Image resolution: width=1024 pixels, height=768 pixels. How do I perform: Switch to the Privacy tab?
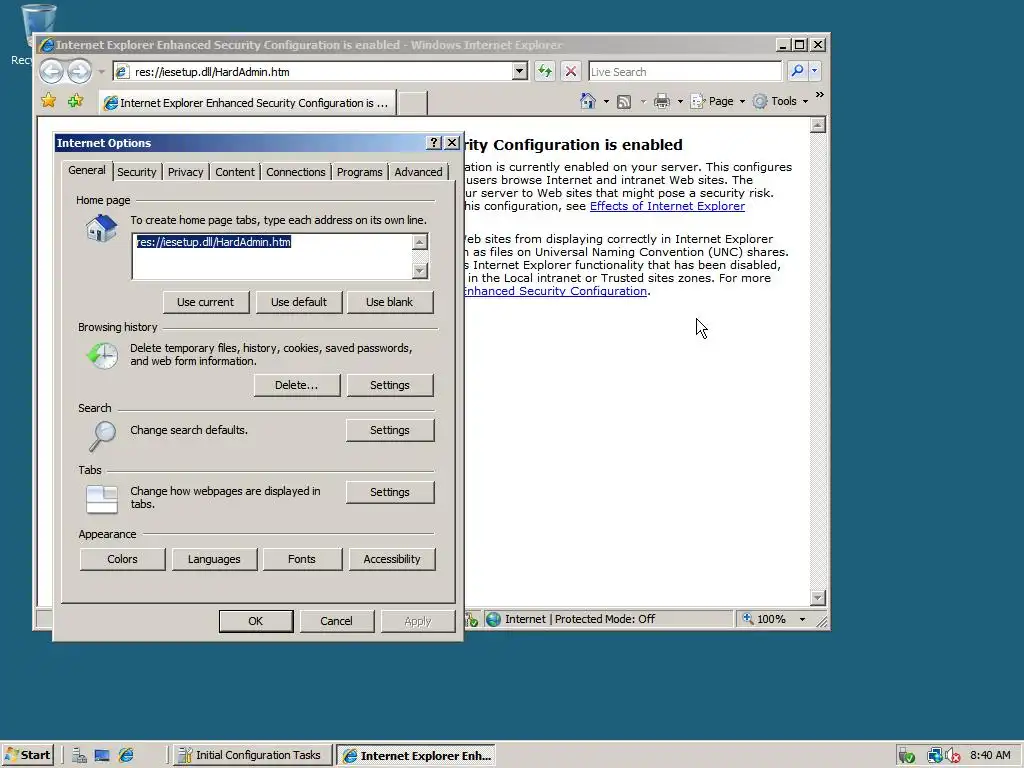pos(185,172)
